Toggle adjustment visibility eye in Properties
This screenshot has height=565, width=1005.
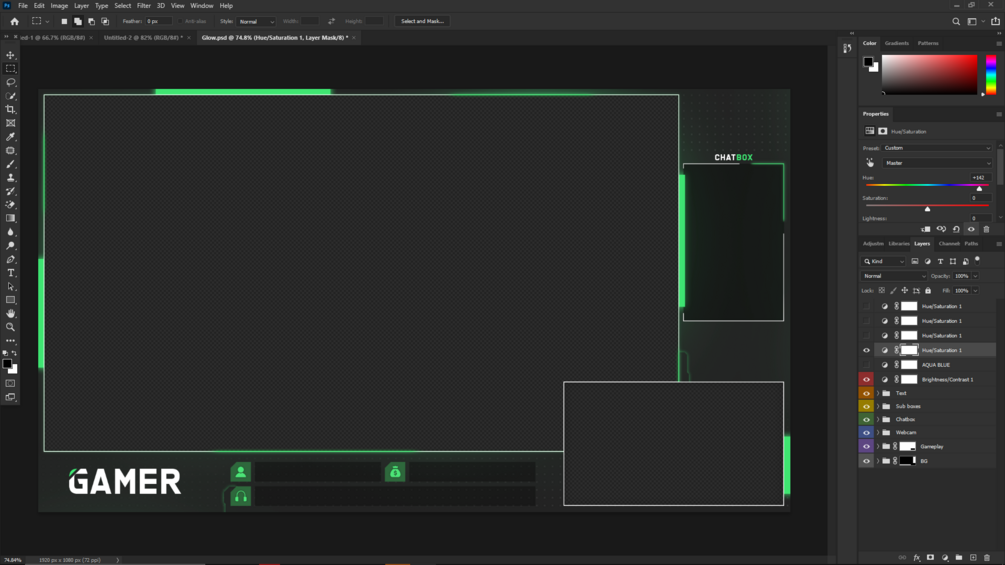pyautogui.click(x=971, y=229)
